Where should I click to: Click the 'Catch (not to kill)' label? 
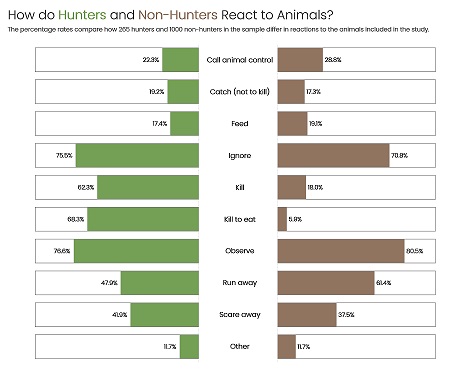[240, 92]
